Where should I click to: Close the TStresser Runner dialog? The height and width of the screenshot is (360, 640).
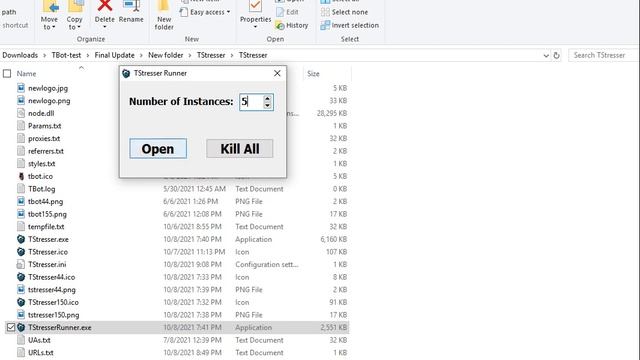click(277, 73)
